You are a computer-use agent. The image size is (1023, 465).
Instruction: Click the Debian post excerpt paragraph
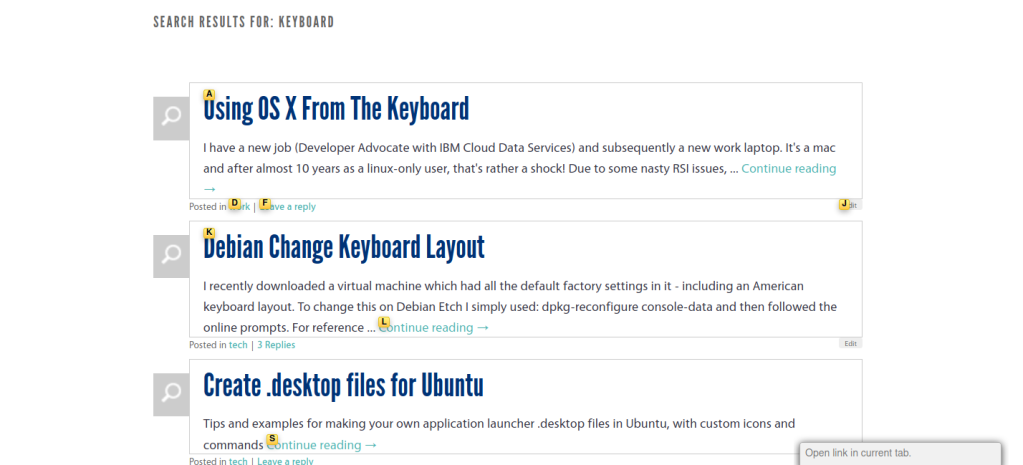[x=520, y=307]
